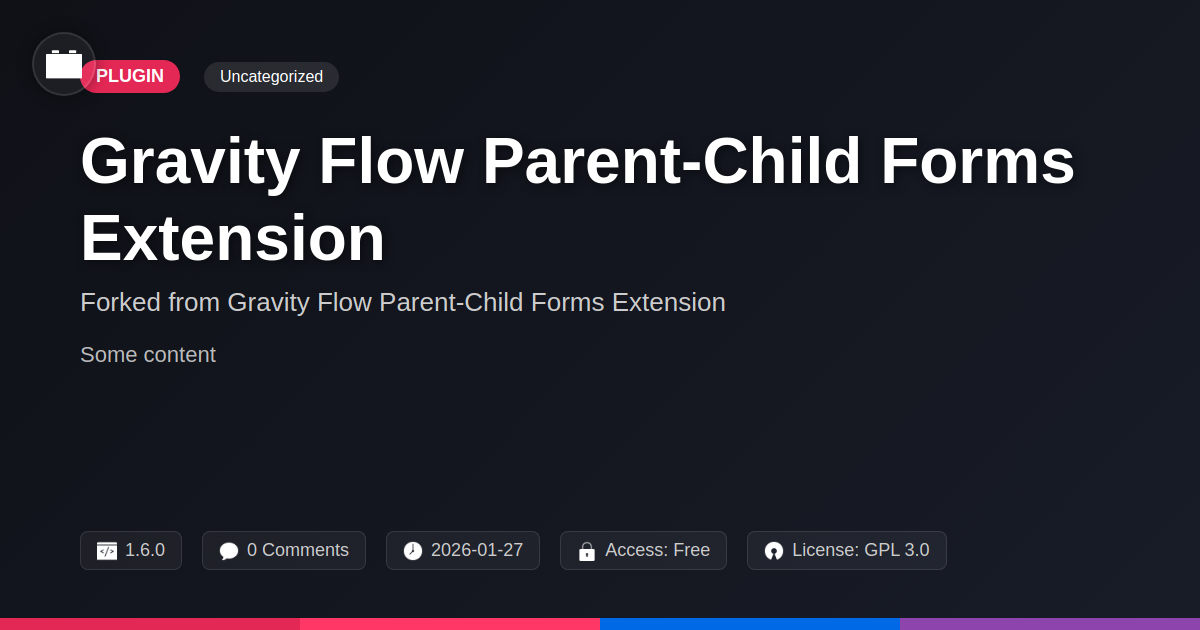This screenshot has width=1200, height=630.
Task: Click the comments speech bubble icon
Action: point(229,551)
